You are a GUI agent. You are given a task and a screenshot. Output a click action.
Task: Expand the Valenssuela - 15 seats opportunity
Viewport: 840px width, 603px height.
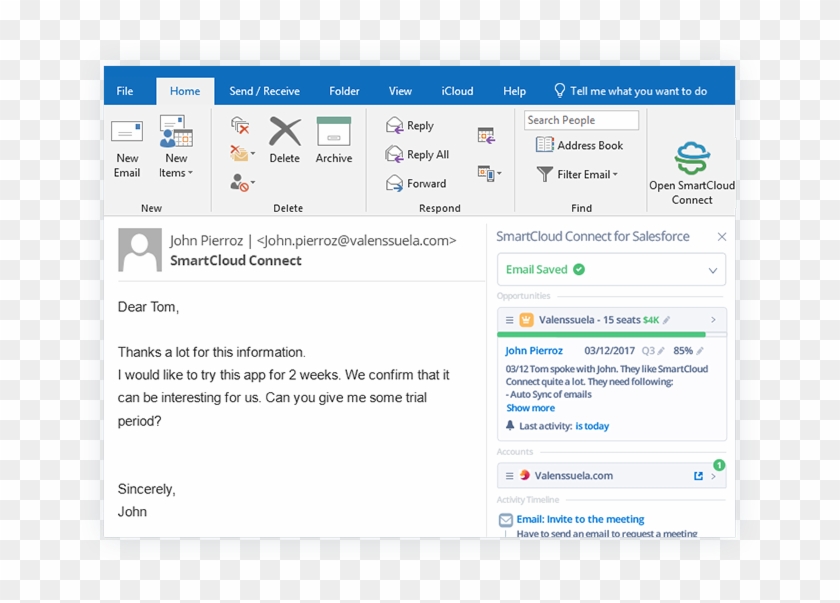click(713, 320)
